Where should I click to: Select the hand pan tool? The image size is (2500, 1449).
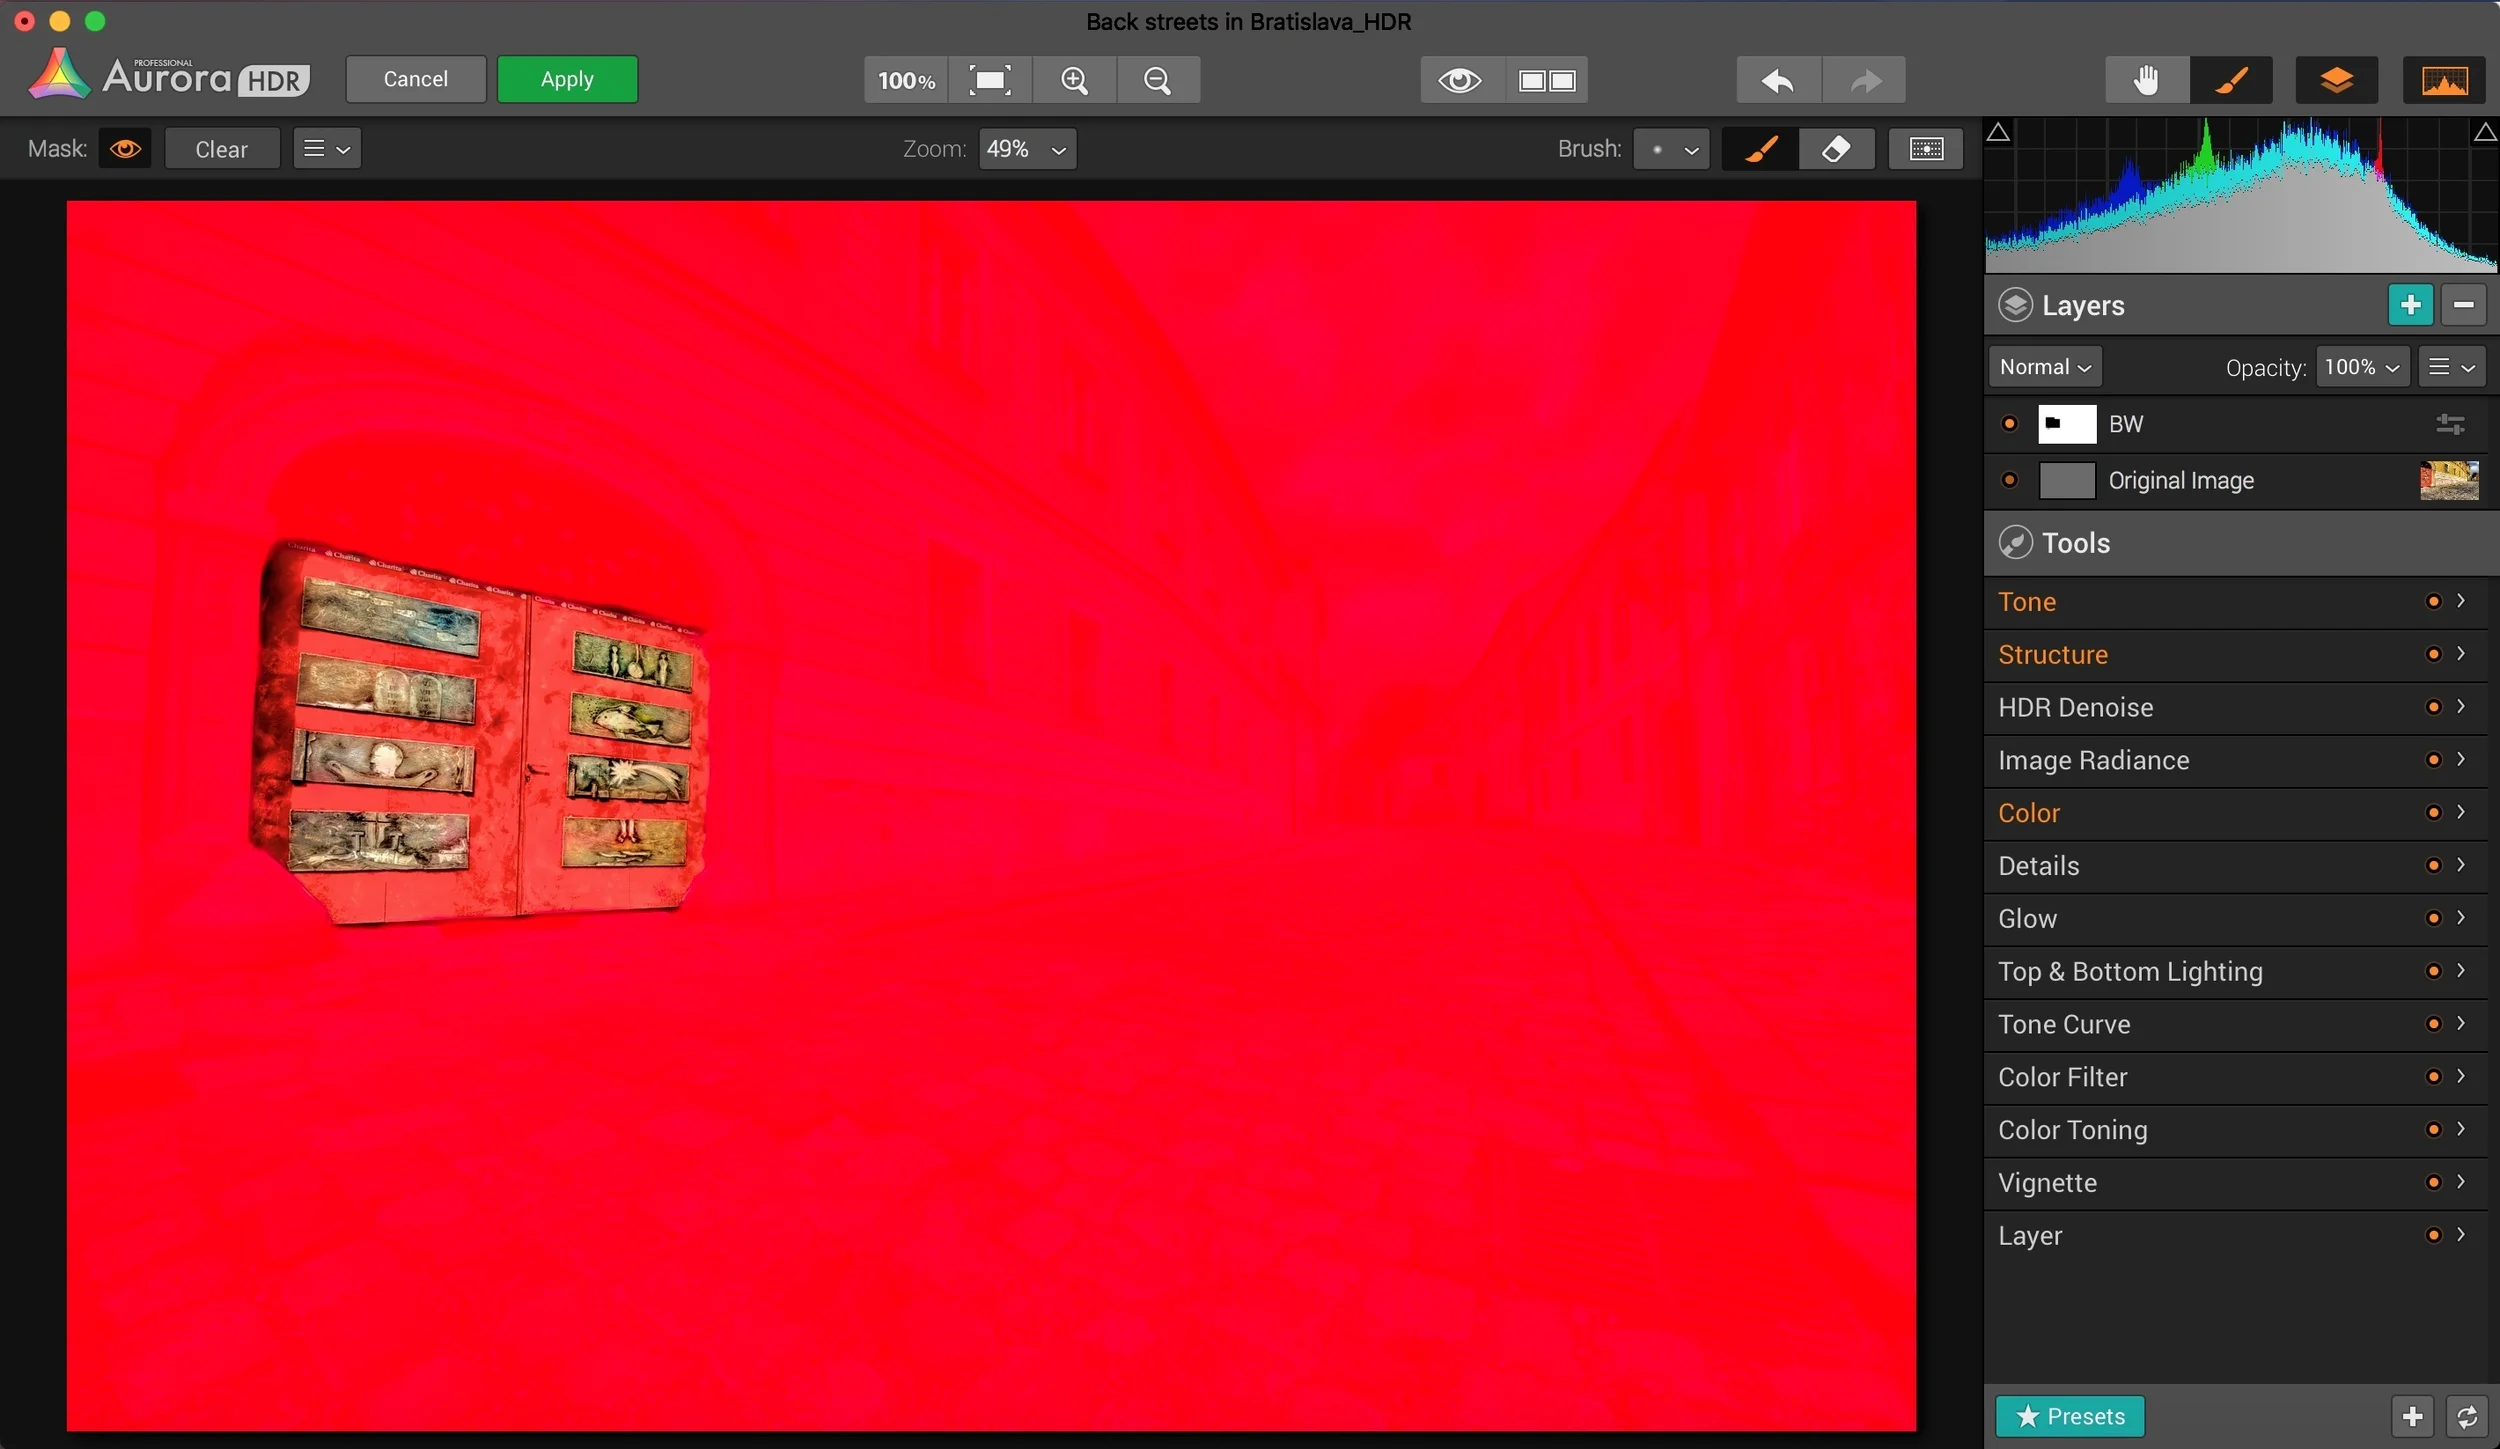[2146, 80]
